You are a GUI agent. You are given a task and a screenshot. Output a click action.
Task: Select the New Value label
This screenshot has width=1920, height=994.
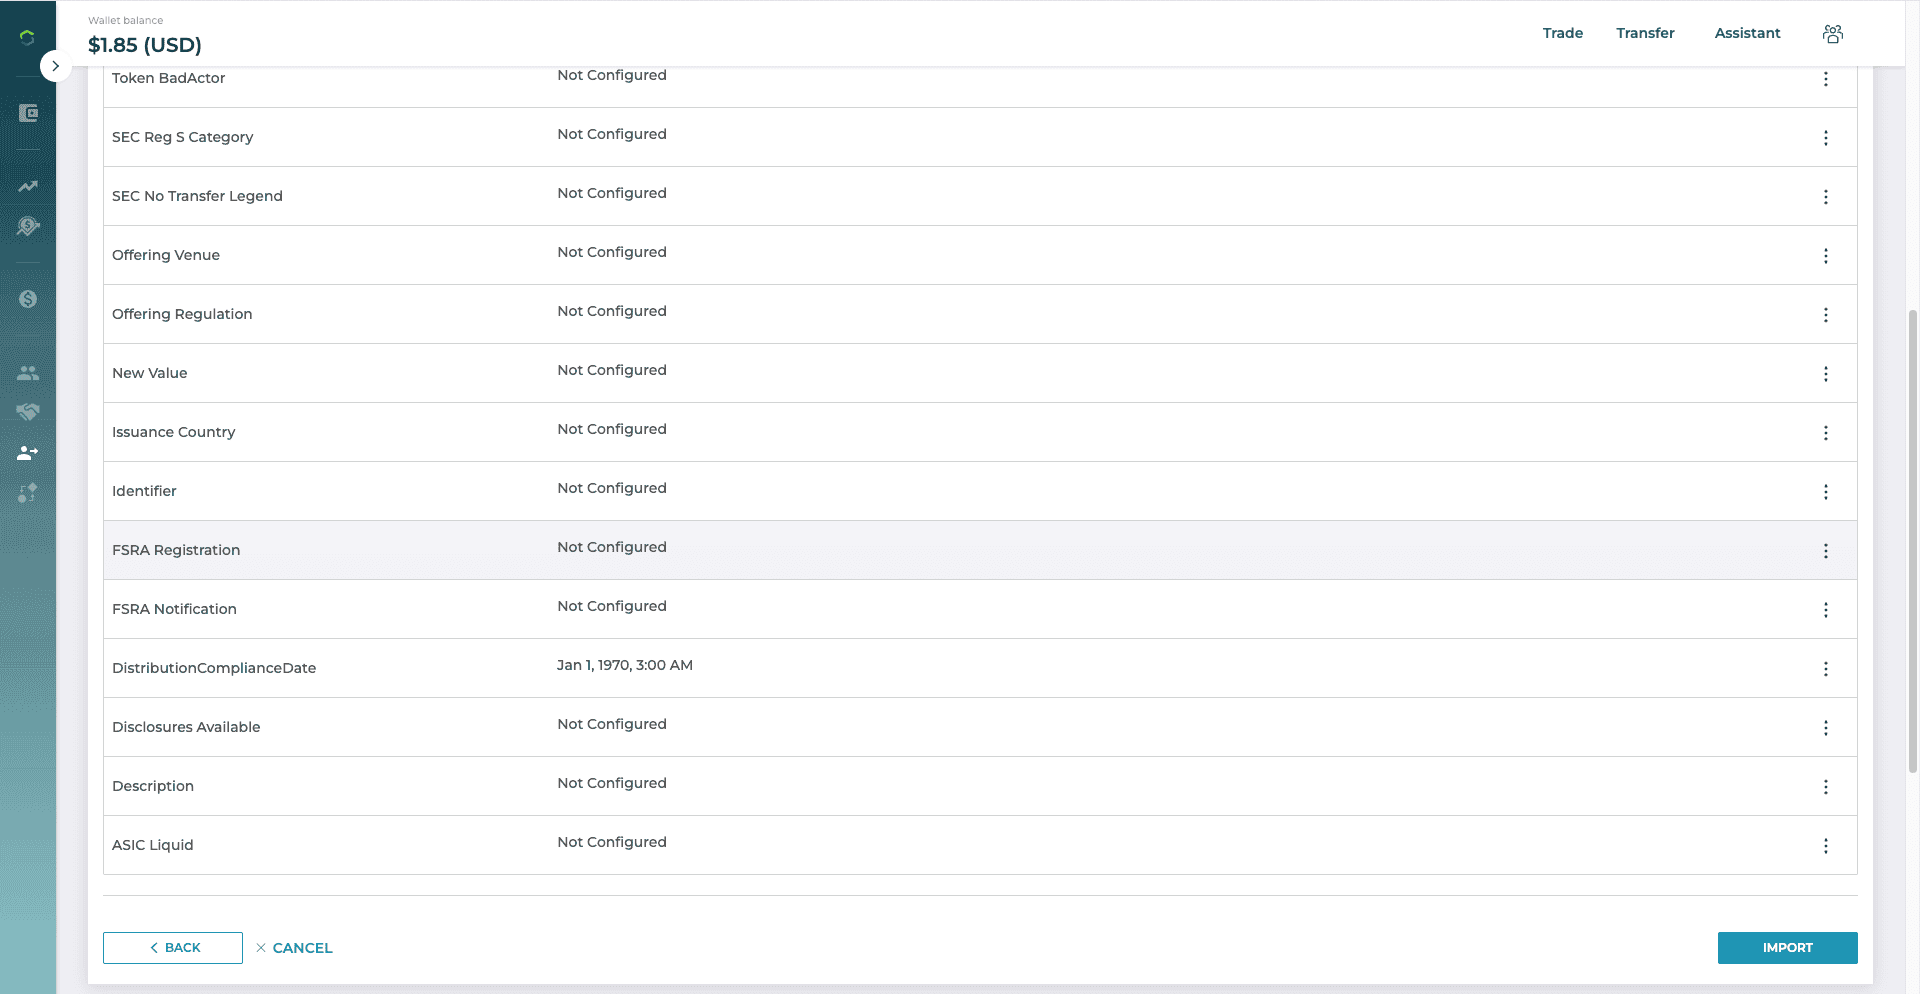150,373
